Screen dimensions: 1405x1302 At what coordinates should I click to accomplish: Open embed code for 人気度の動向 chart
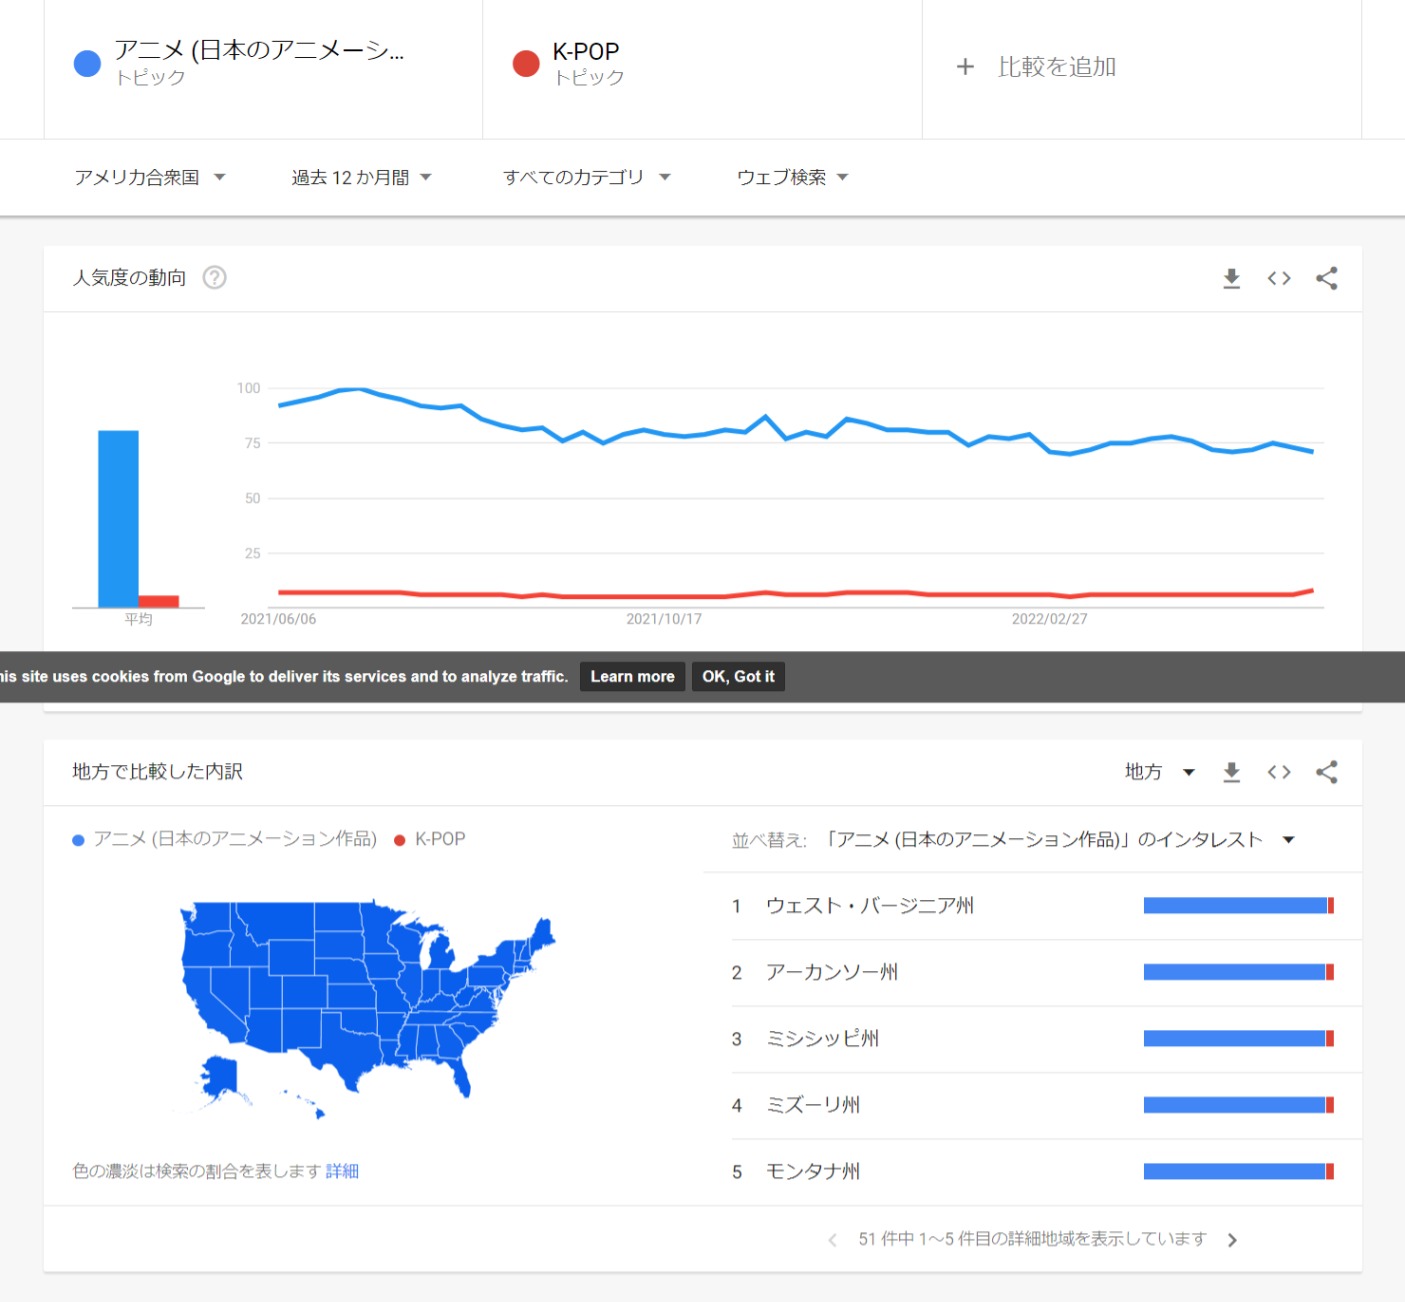(1279, 278)
